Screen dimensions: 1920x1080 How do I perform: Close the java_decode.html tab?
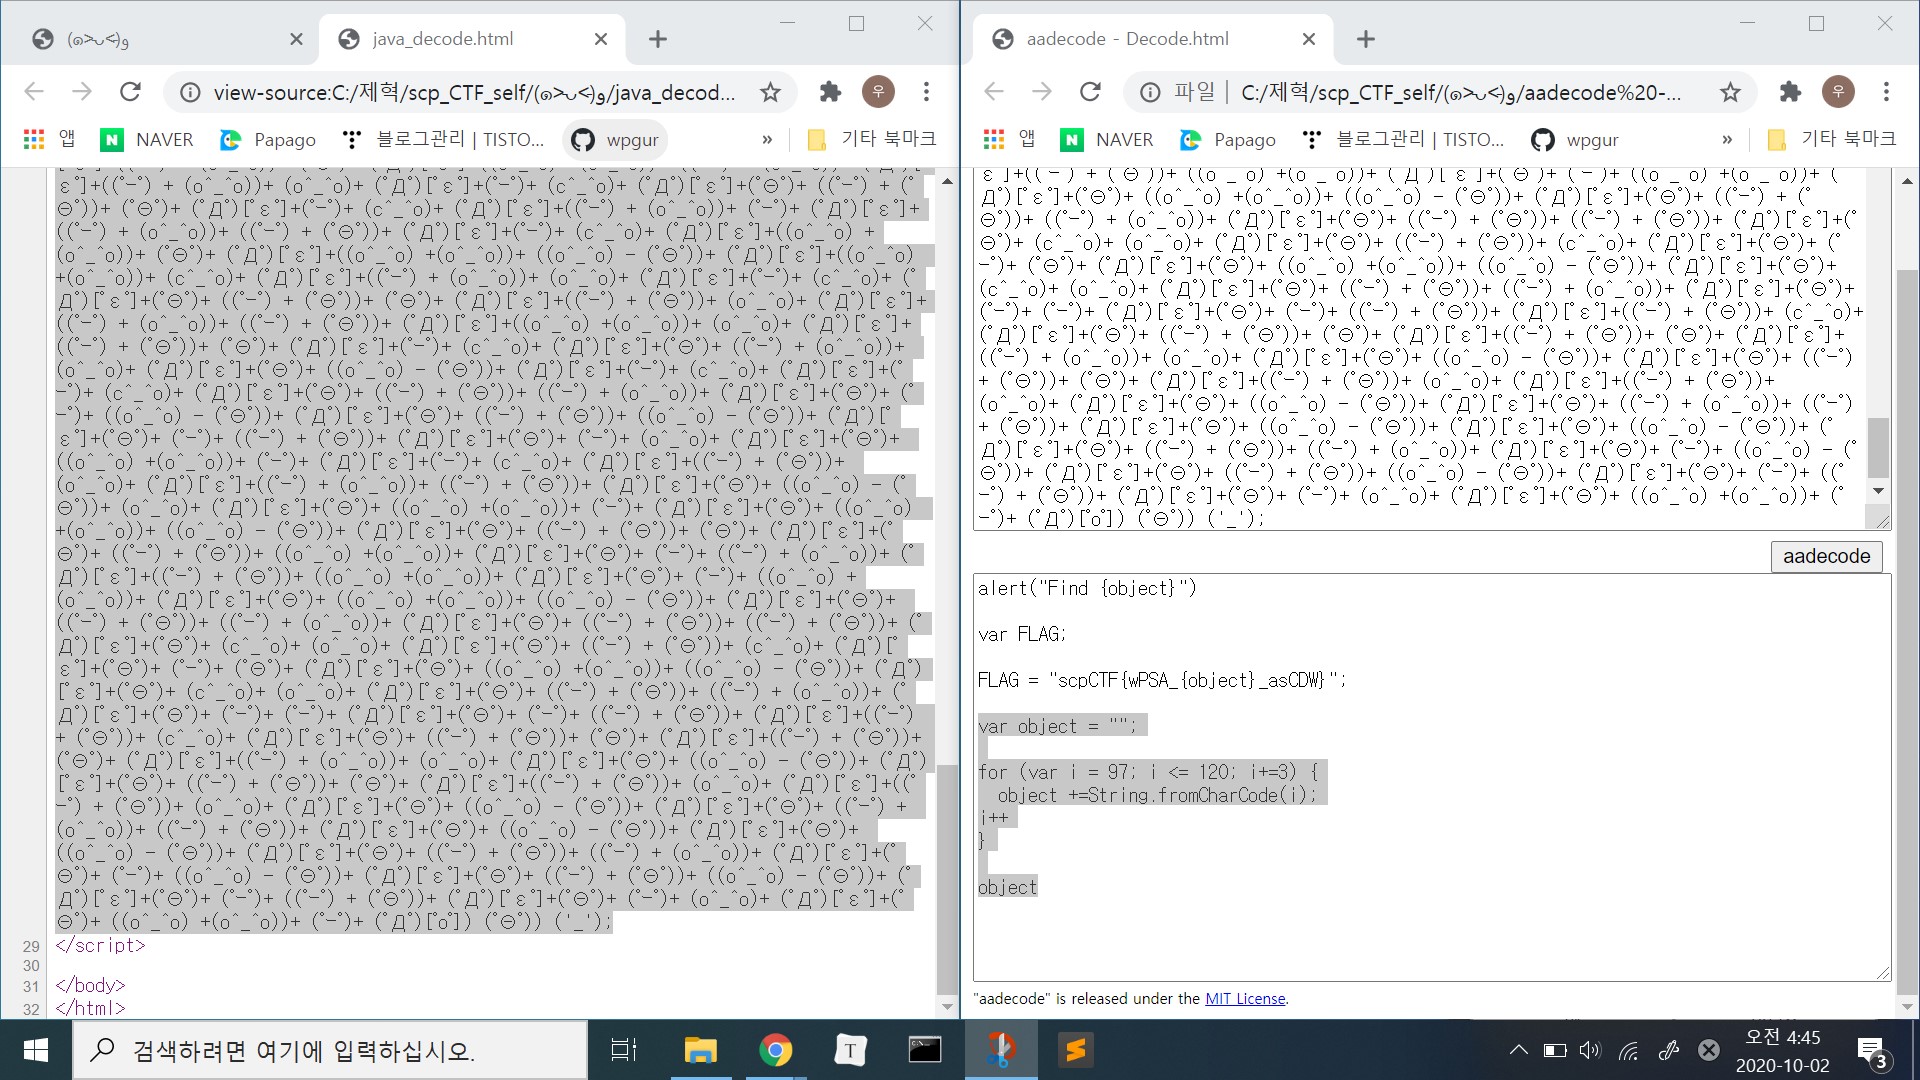pyautogui.click(x=600, y=39)
